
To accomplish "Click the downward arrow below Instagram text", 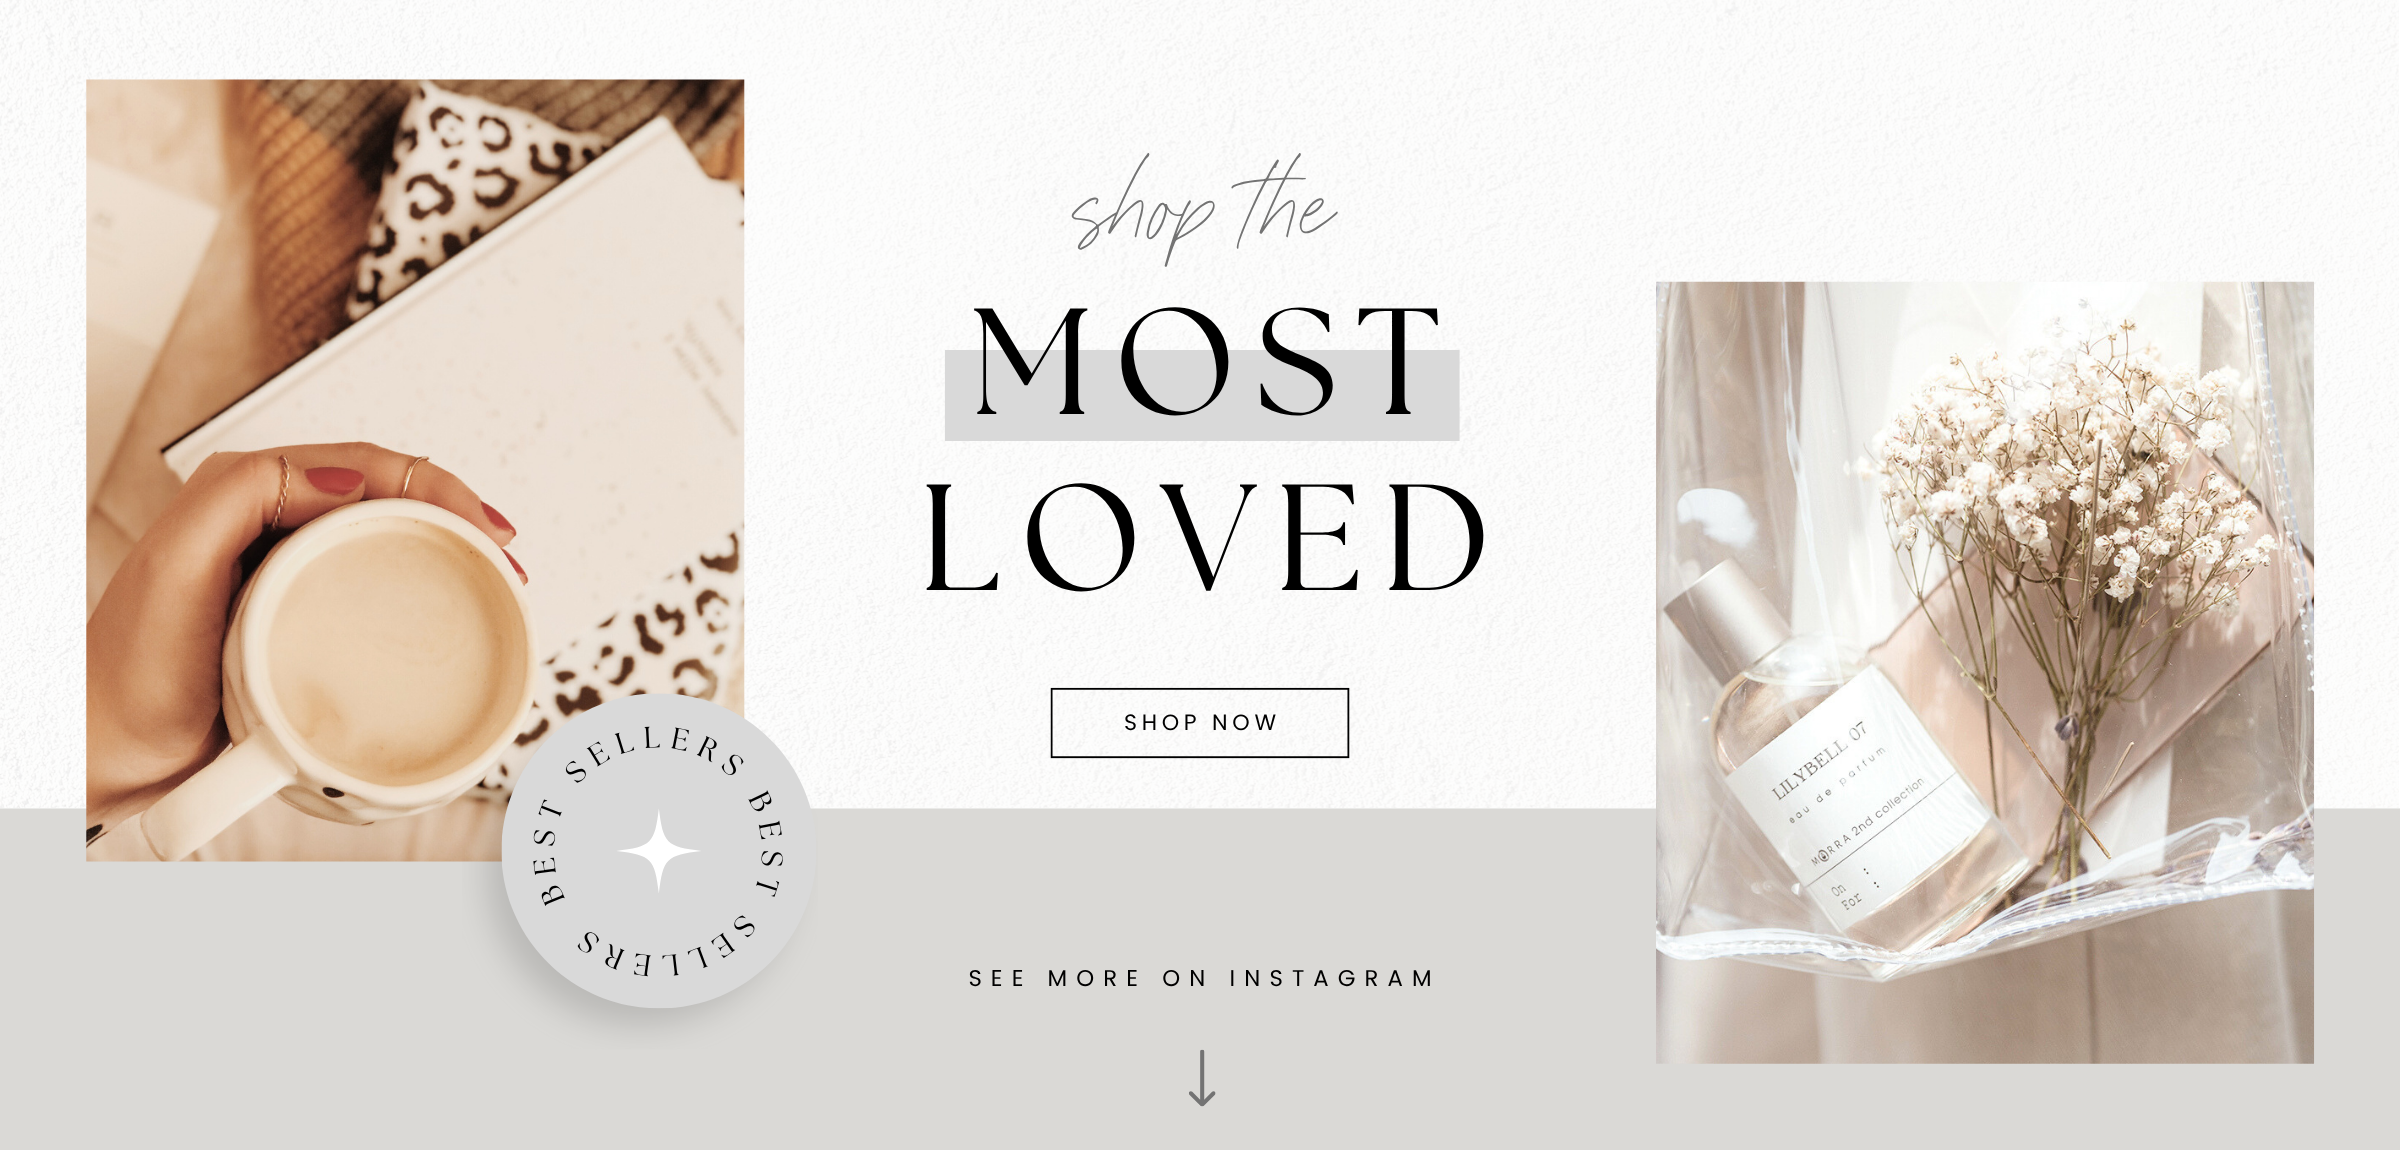I will coord(1201,1077).
